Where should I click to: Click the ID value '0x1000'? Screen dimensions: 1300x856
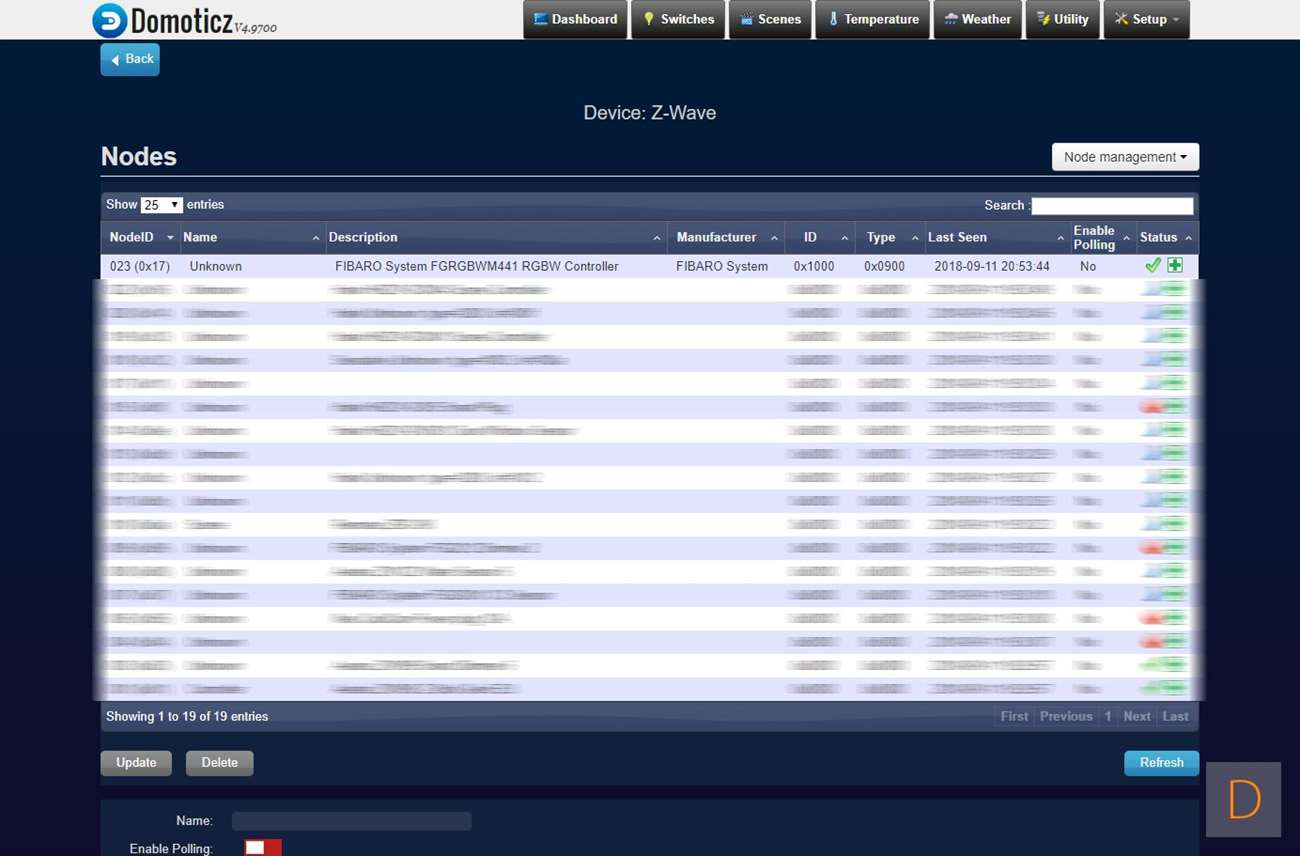click(814, 267)
